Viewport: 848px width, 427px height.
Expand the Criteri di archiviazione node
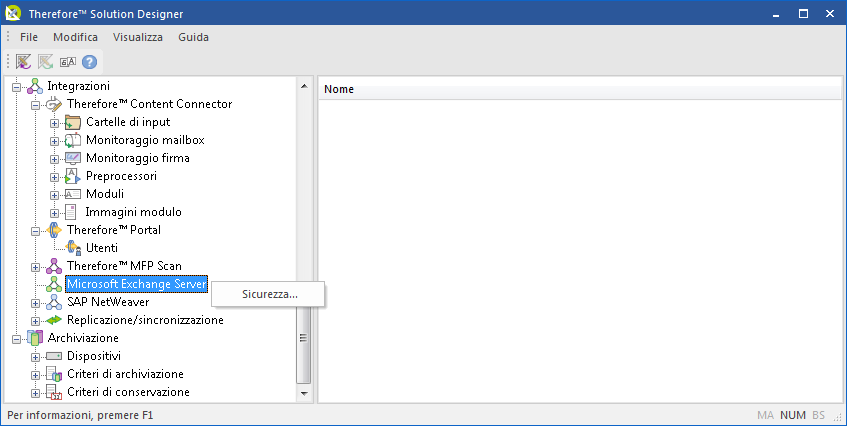[36, 374]
